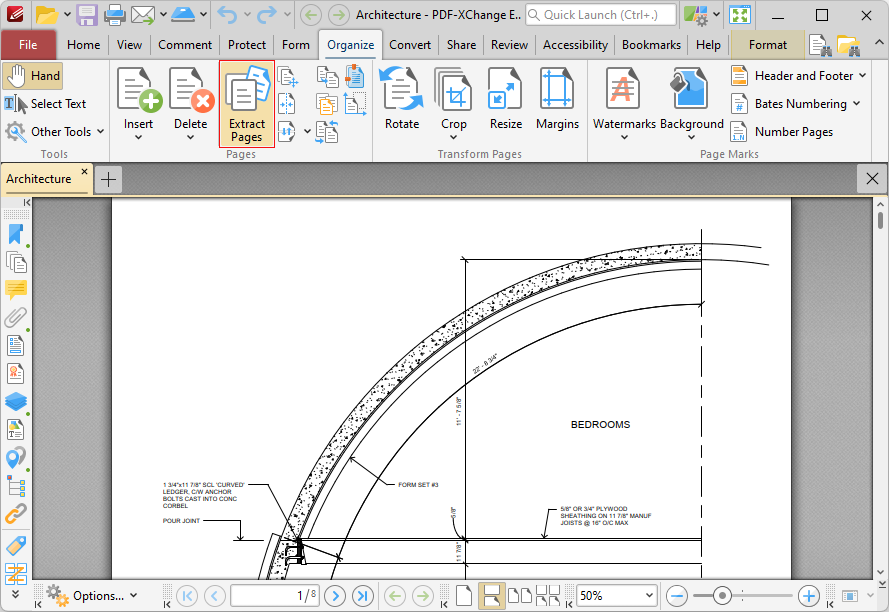Viewport: 889px width, 612px height.
Task: Open the Attachments paperclip pane
Action: click(16, 318)
